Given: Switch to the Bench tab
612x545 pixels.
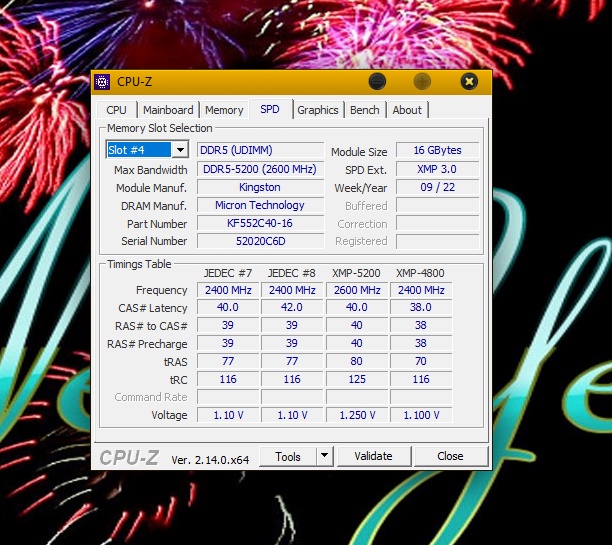Looking at the screenshot, I should 365,110.
